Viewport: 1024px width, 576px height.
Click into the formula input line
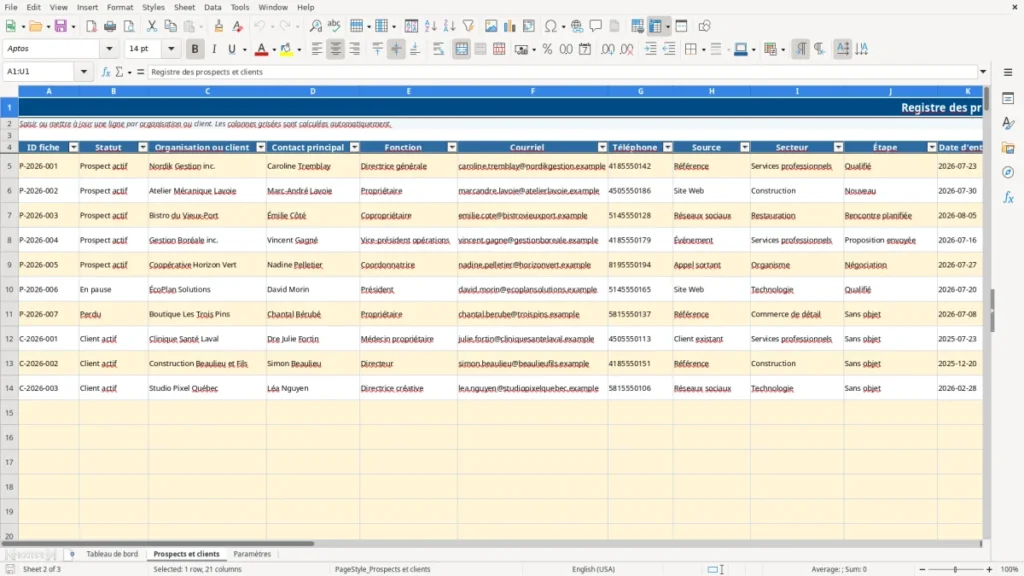click(562, 72)
